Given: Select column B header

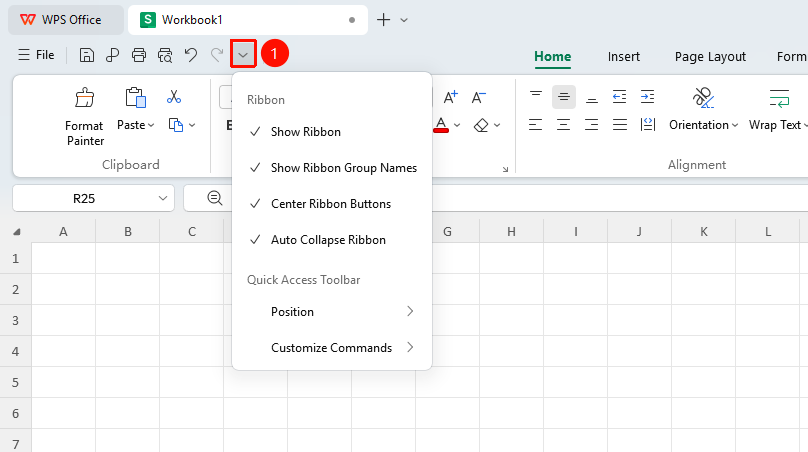Looking at the screenshot, I should pos(128,232).
